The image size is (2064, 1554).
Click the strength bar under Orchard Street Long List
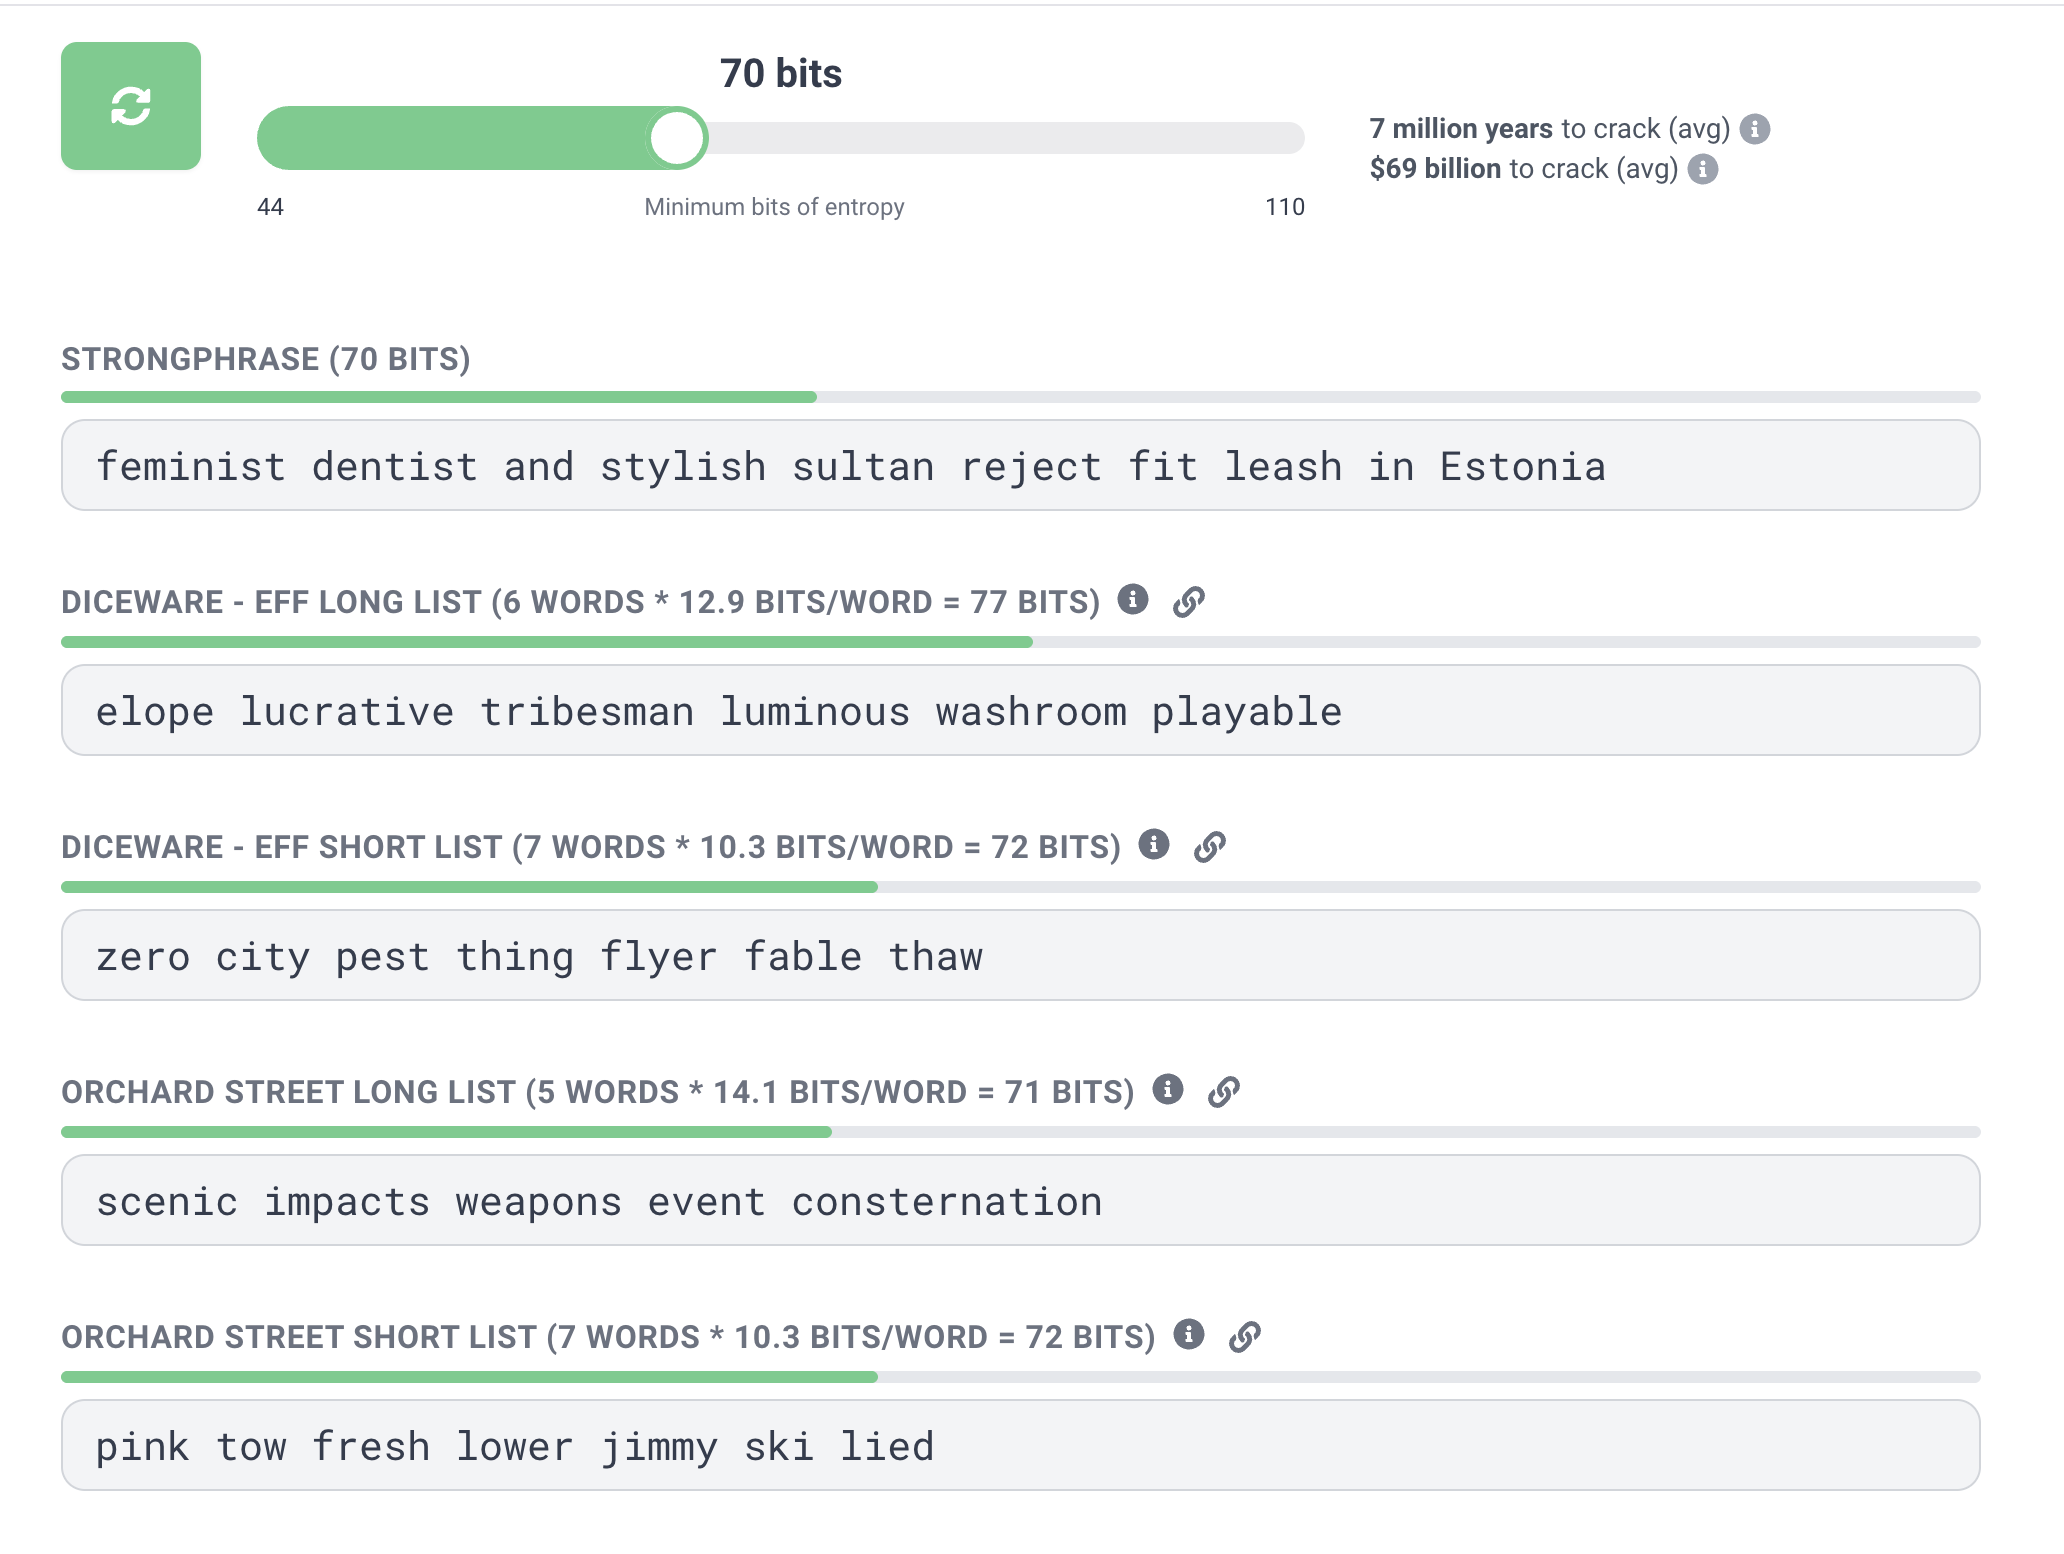(x=1021, y=1132)
